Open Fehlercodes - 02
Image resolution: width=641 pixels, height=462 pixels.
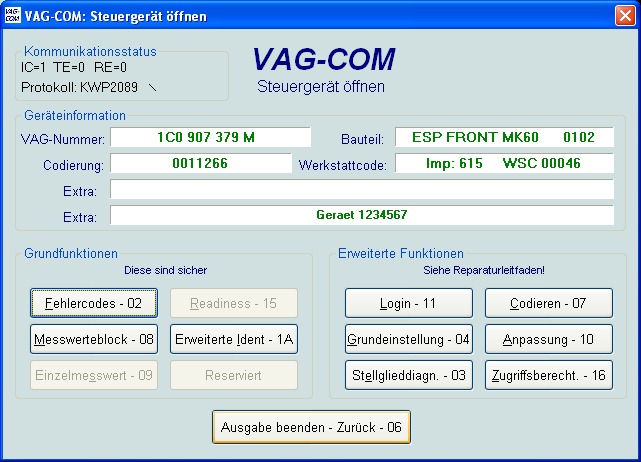tap(94, 303)
